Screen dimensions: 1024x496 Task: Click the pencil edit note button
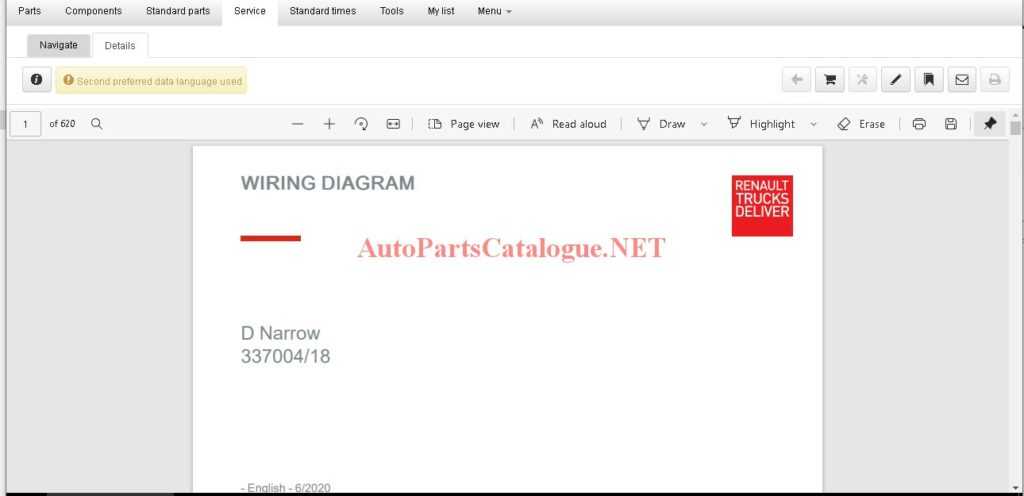tap(896, 80)
